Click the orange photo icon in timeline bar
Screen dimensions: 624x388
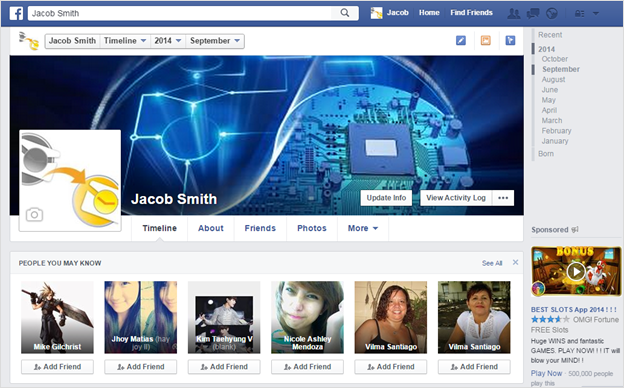pyautogui.click(x=486, y=40)
